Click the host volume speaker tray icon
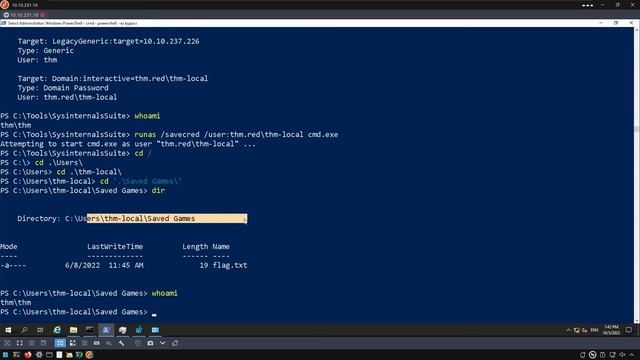Viewport: 640px width, 360px height. [622, 355]
